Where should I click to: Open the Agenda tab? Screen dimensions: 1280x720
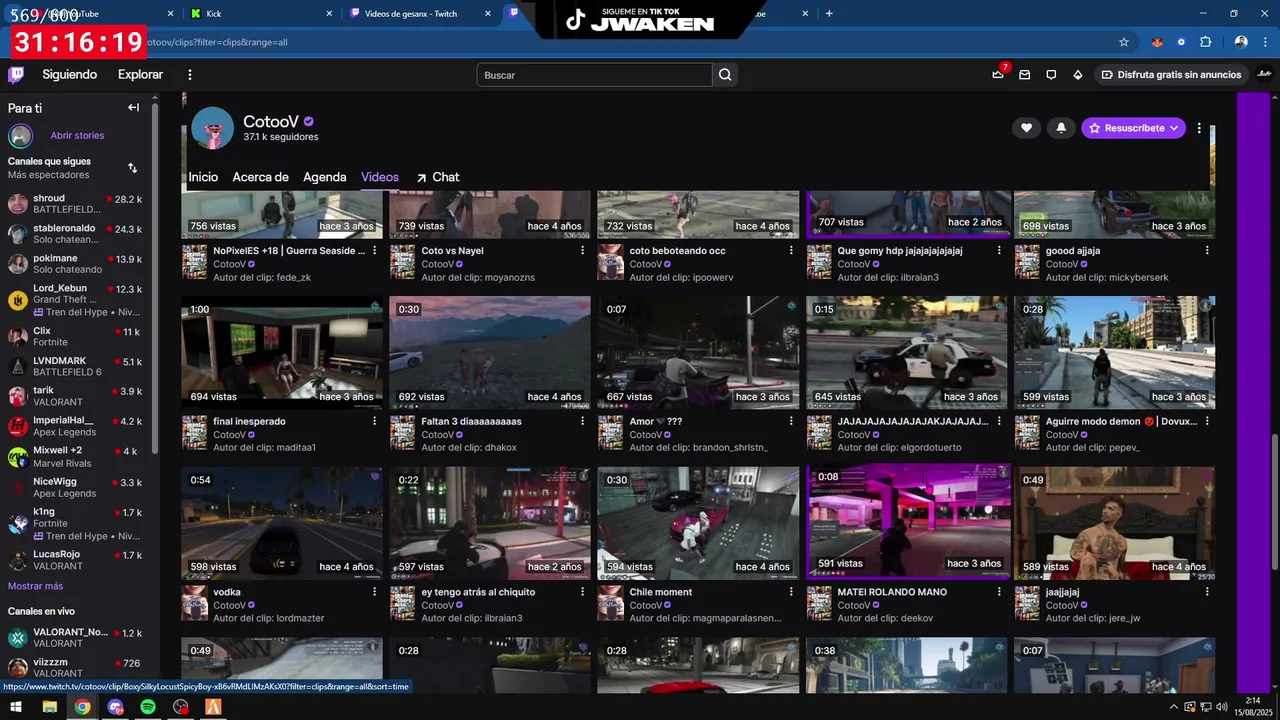click(325, 177)
